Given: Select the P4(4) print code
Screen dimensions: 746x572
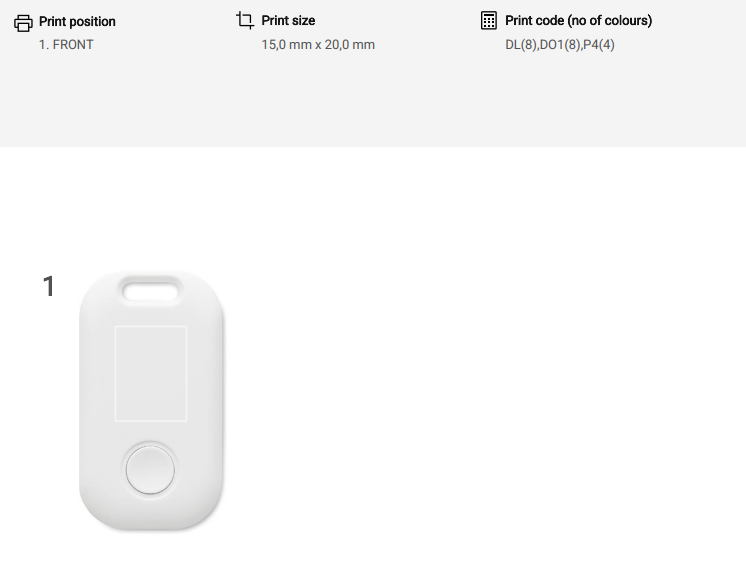Looking at the screenshot, I should pos(599,45).
